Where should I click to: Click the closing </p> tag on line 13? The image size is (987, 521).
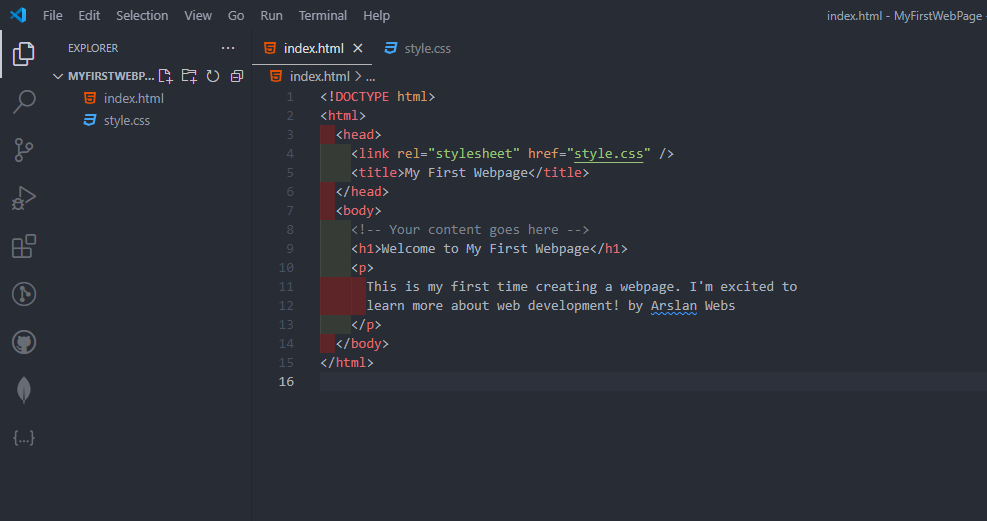coord(366,325)
